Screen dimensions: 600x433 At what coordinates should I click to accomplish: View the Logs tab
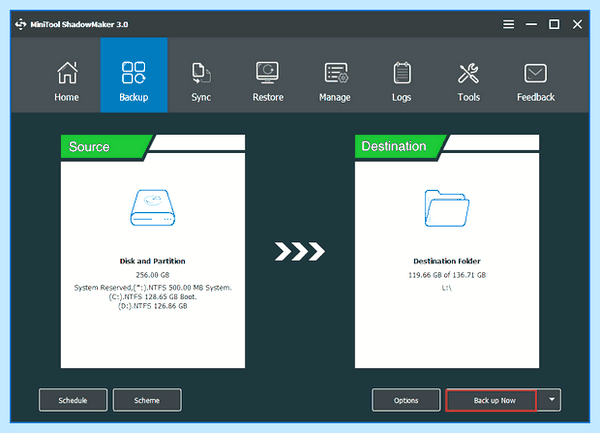tap(402, 75)
